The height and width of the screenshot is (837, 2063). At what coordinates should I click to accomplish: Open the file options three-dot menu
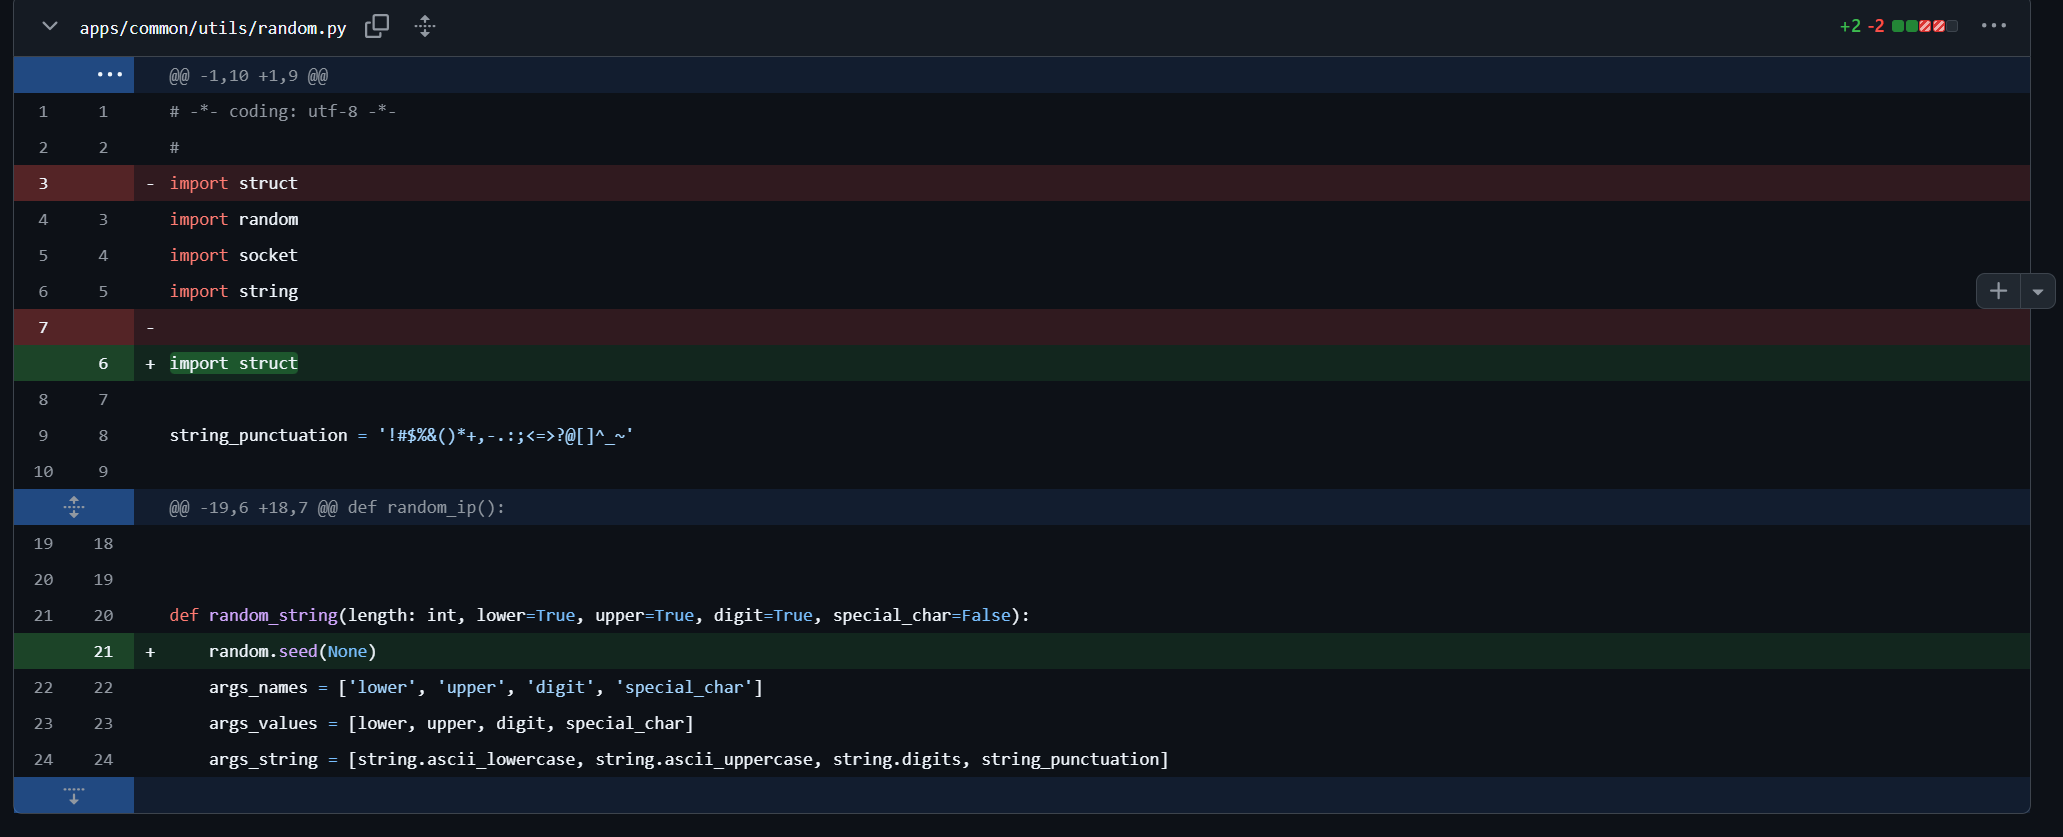[1993, 26]
